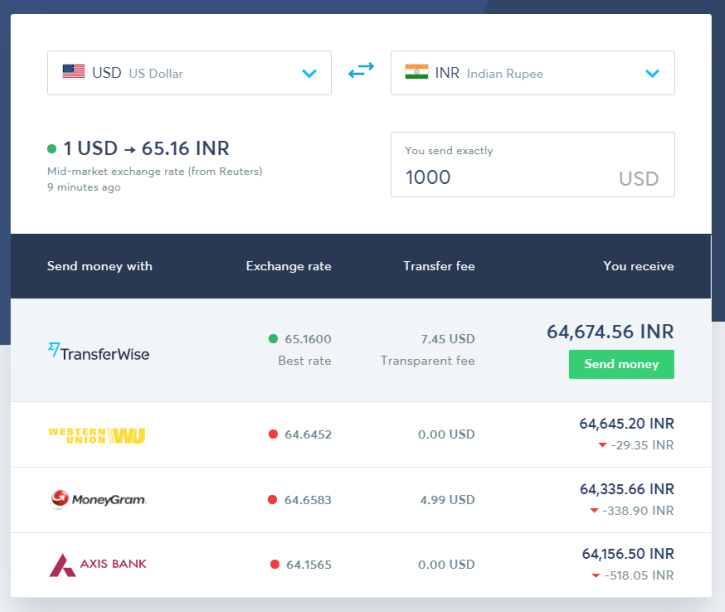This screenshot has height=612, width=725.
Task: Click the US flag icon
Action: click(x=74, y=72)
